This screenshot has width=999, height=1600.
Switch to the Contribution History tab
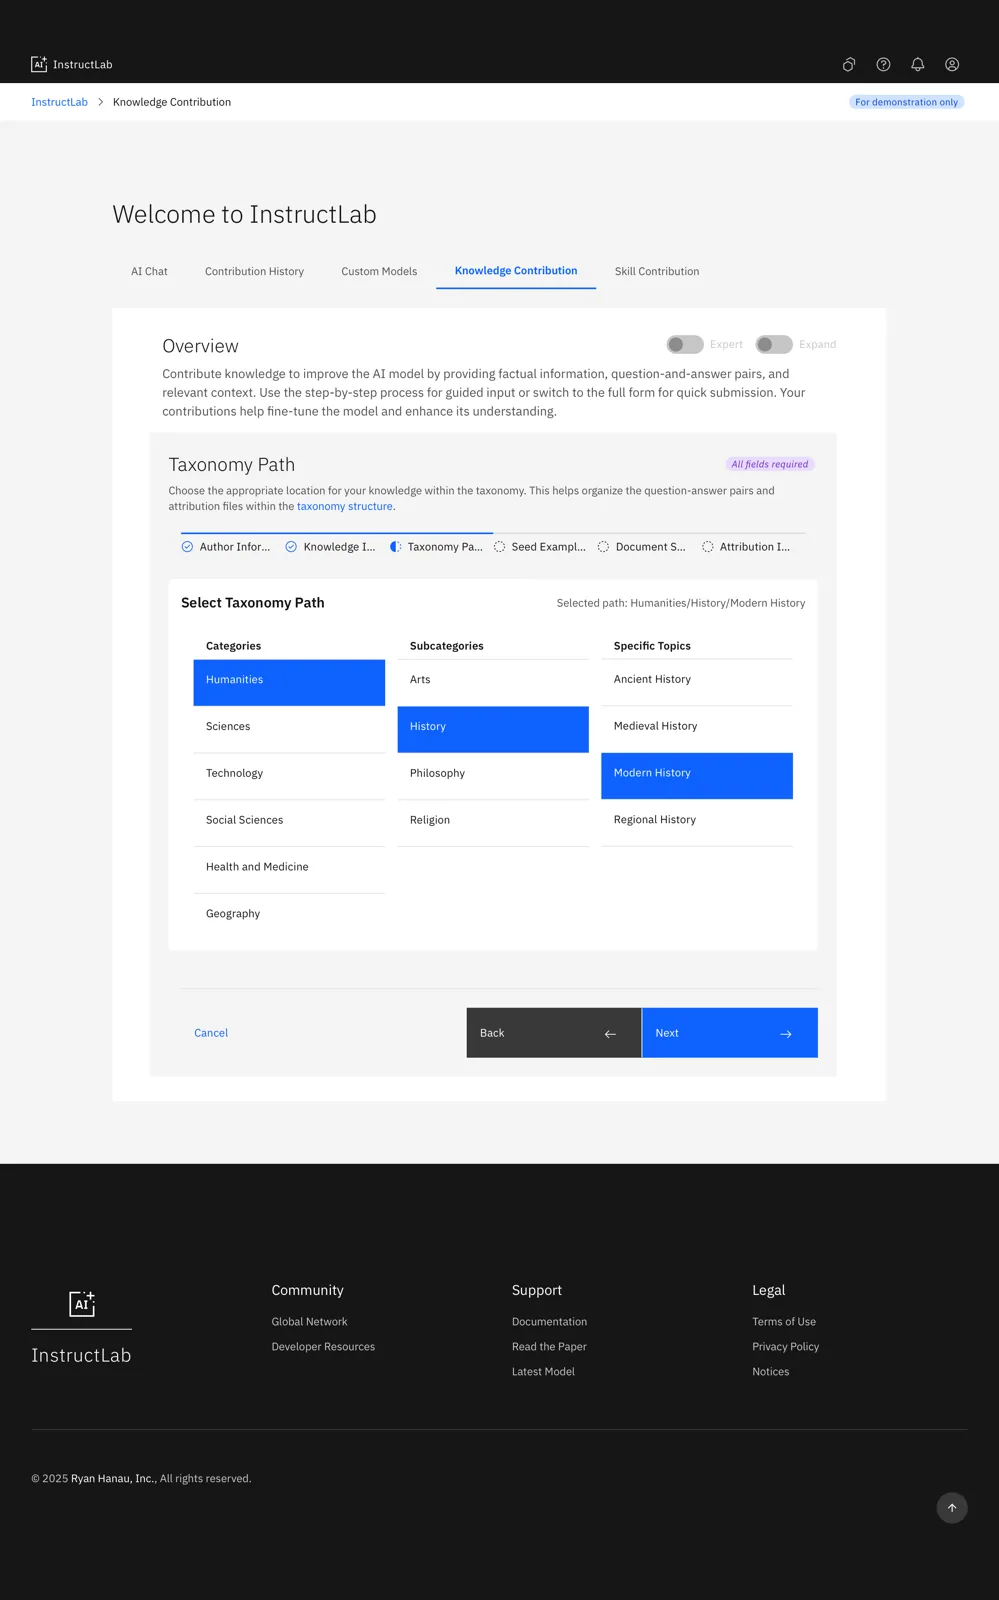pyautogui.click(x=254, y=271)
